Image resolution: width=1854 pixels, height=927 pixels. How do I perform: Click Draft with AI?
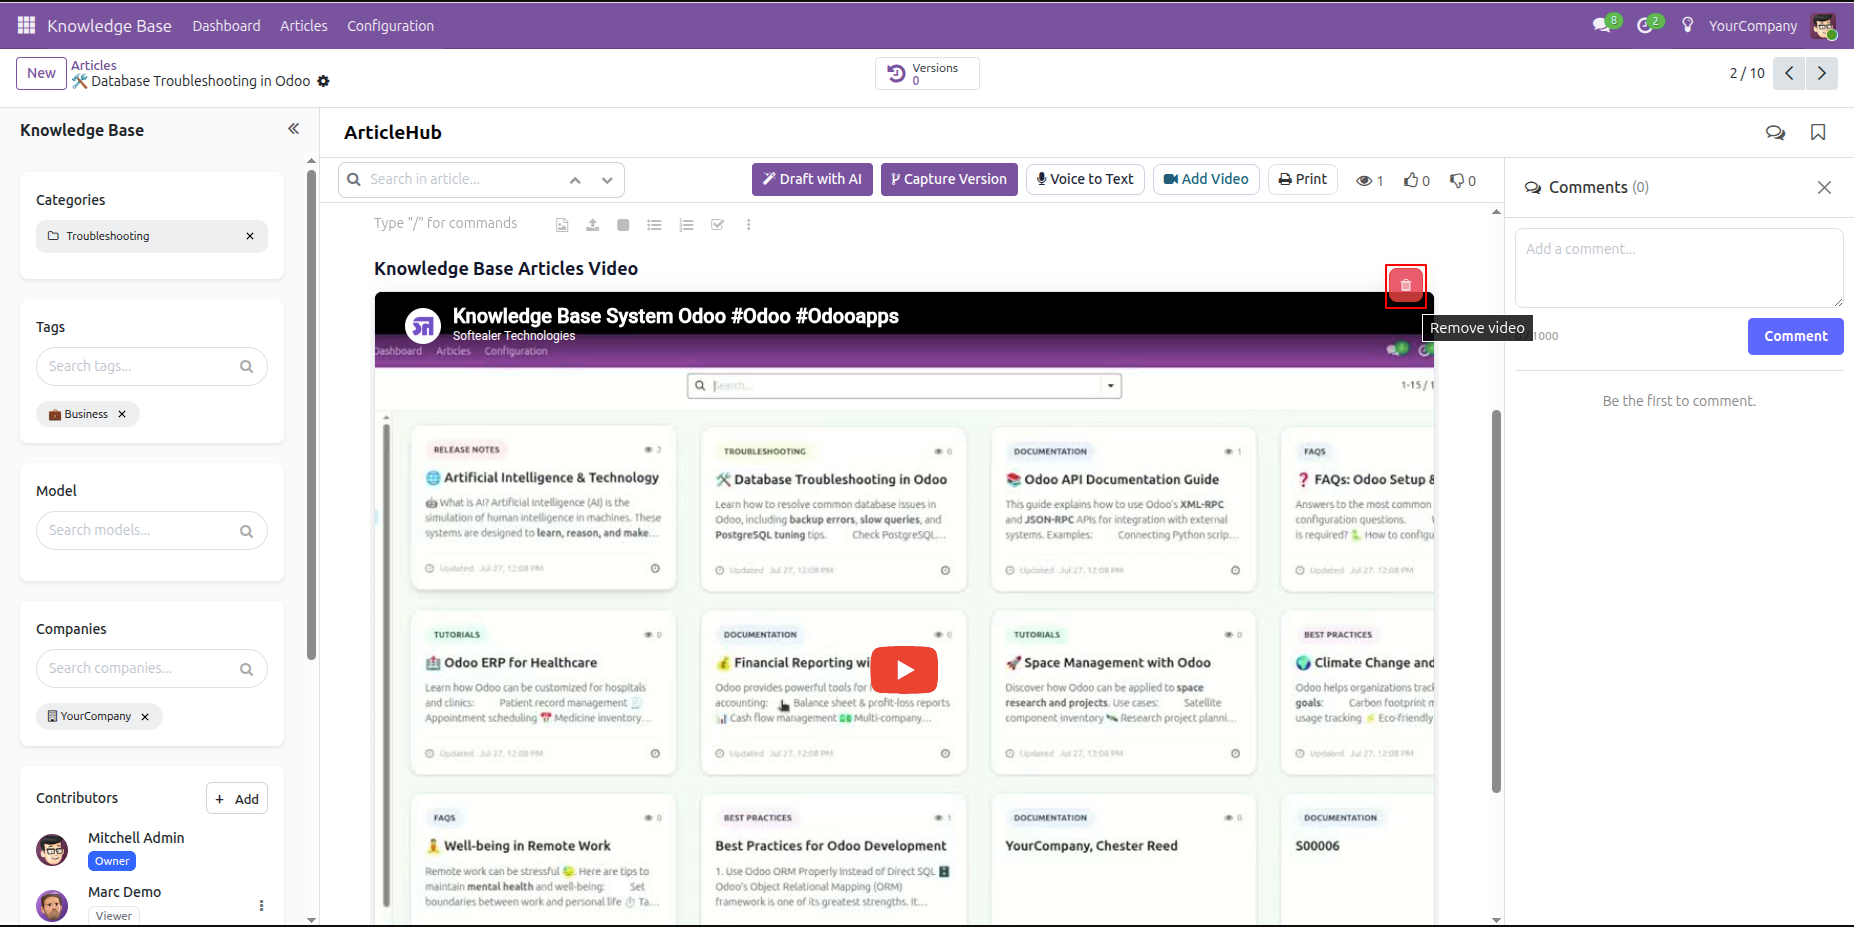(x=812, y=179)
